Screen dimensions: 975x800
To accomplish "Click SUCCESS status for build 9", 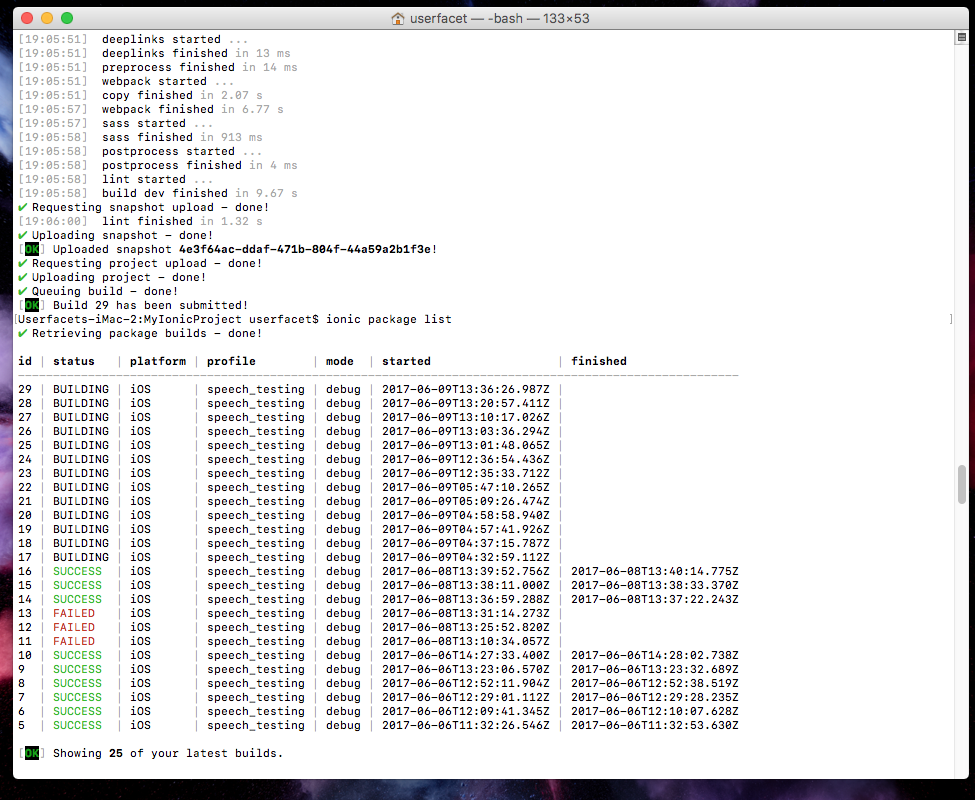I will (x=77, y=669).
